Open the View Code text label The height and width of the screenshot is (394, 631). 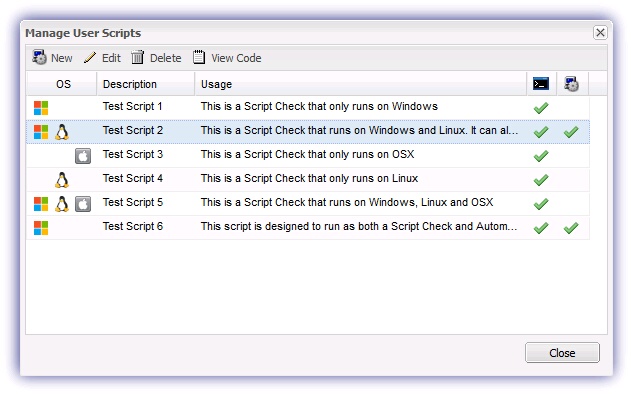(236, 58)
